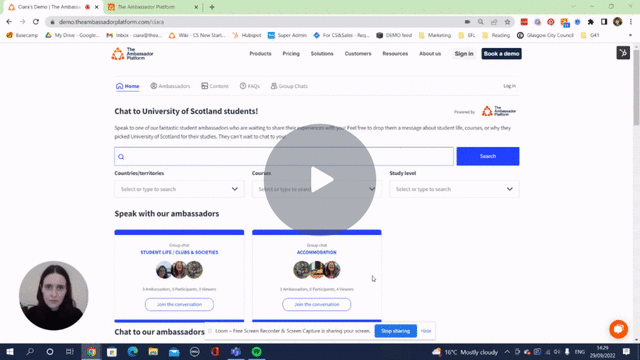
Task: Click the Log in link
Action: tap(509, 86)
